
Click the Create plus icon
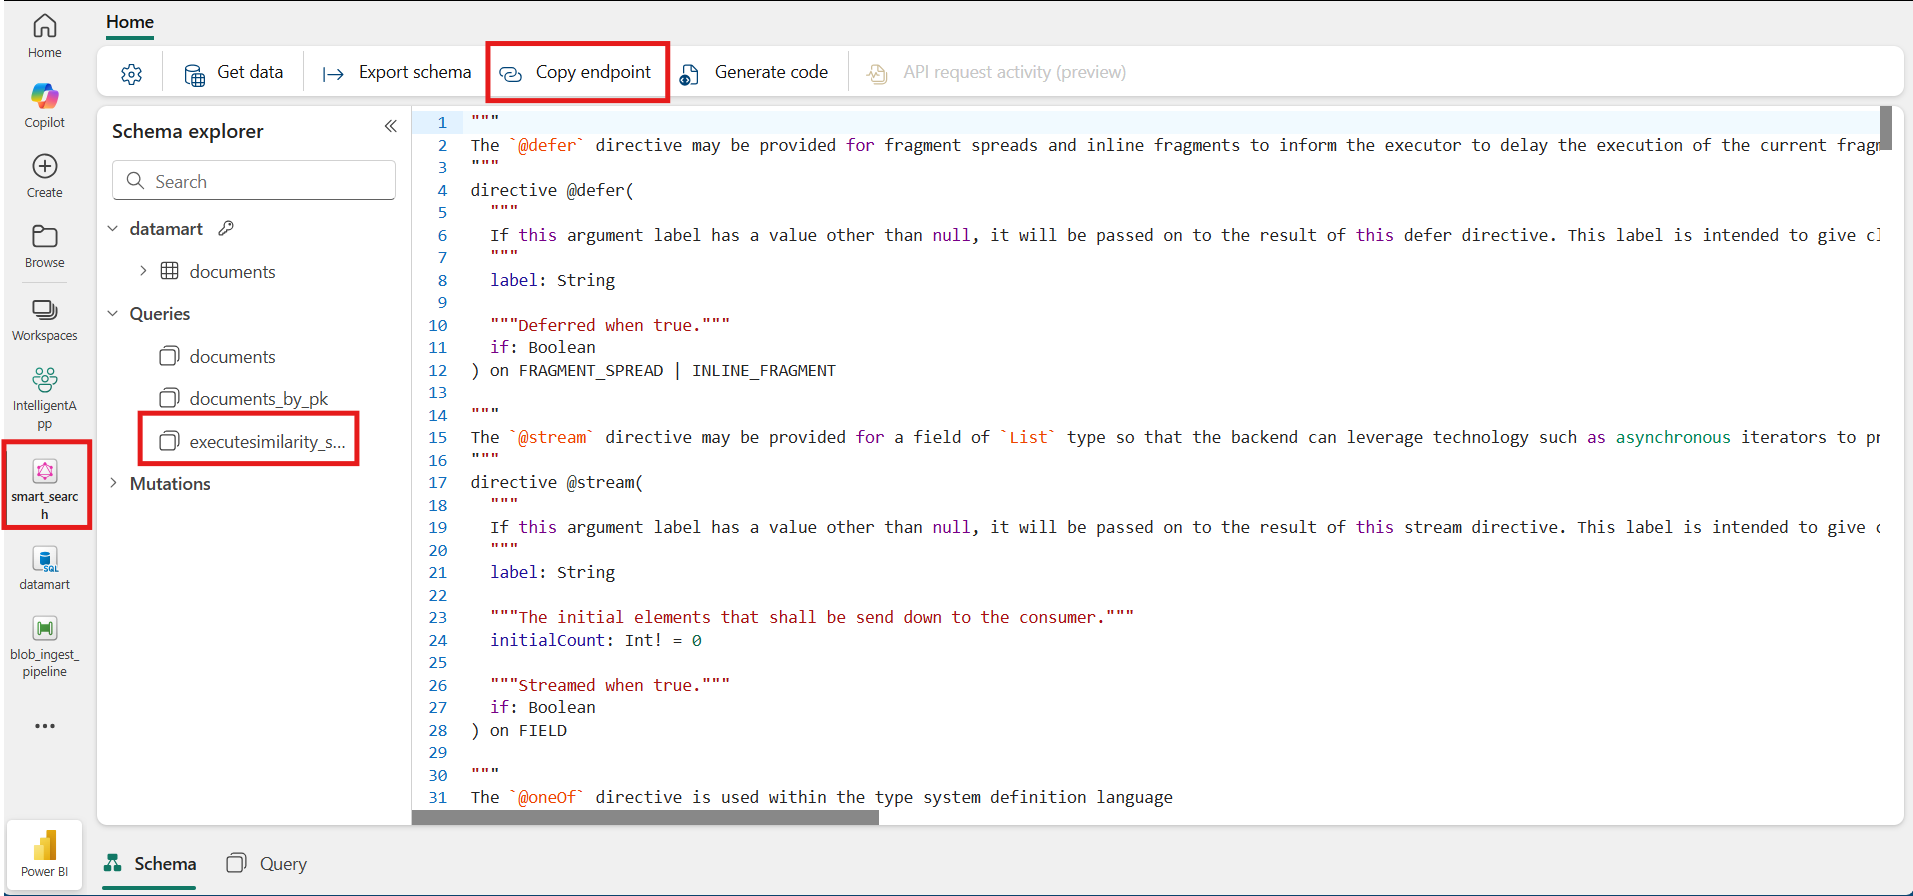pos(44,166)
